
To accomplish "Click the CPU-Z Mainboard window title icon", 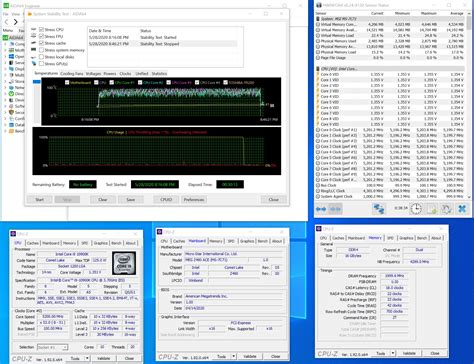I will tap(160, 232).
